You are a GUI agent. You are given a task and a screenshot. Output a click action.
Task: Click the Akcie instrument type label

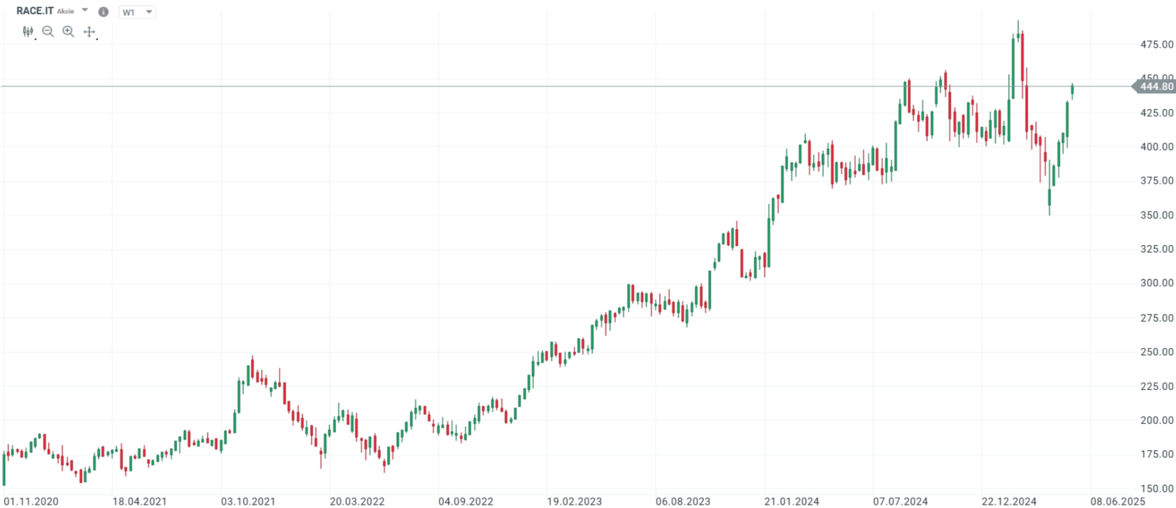pos(66,11)
